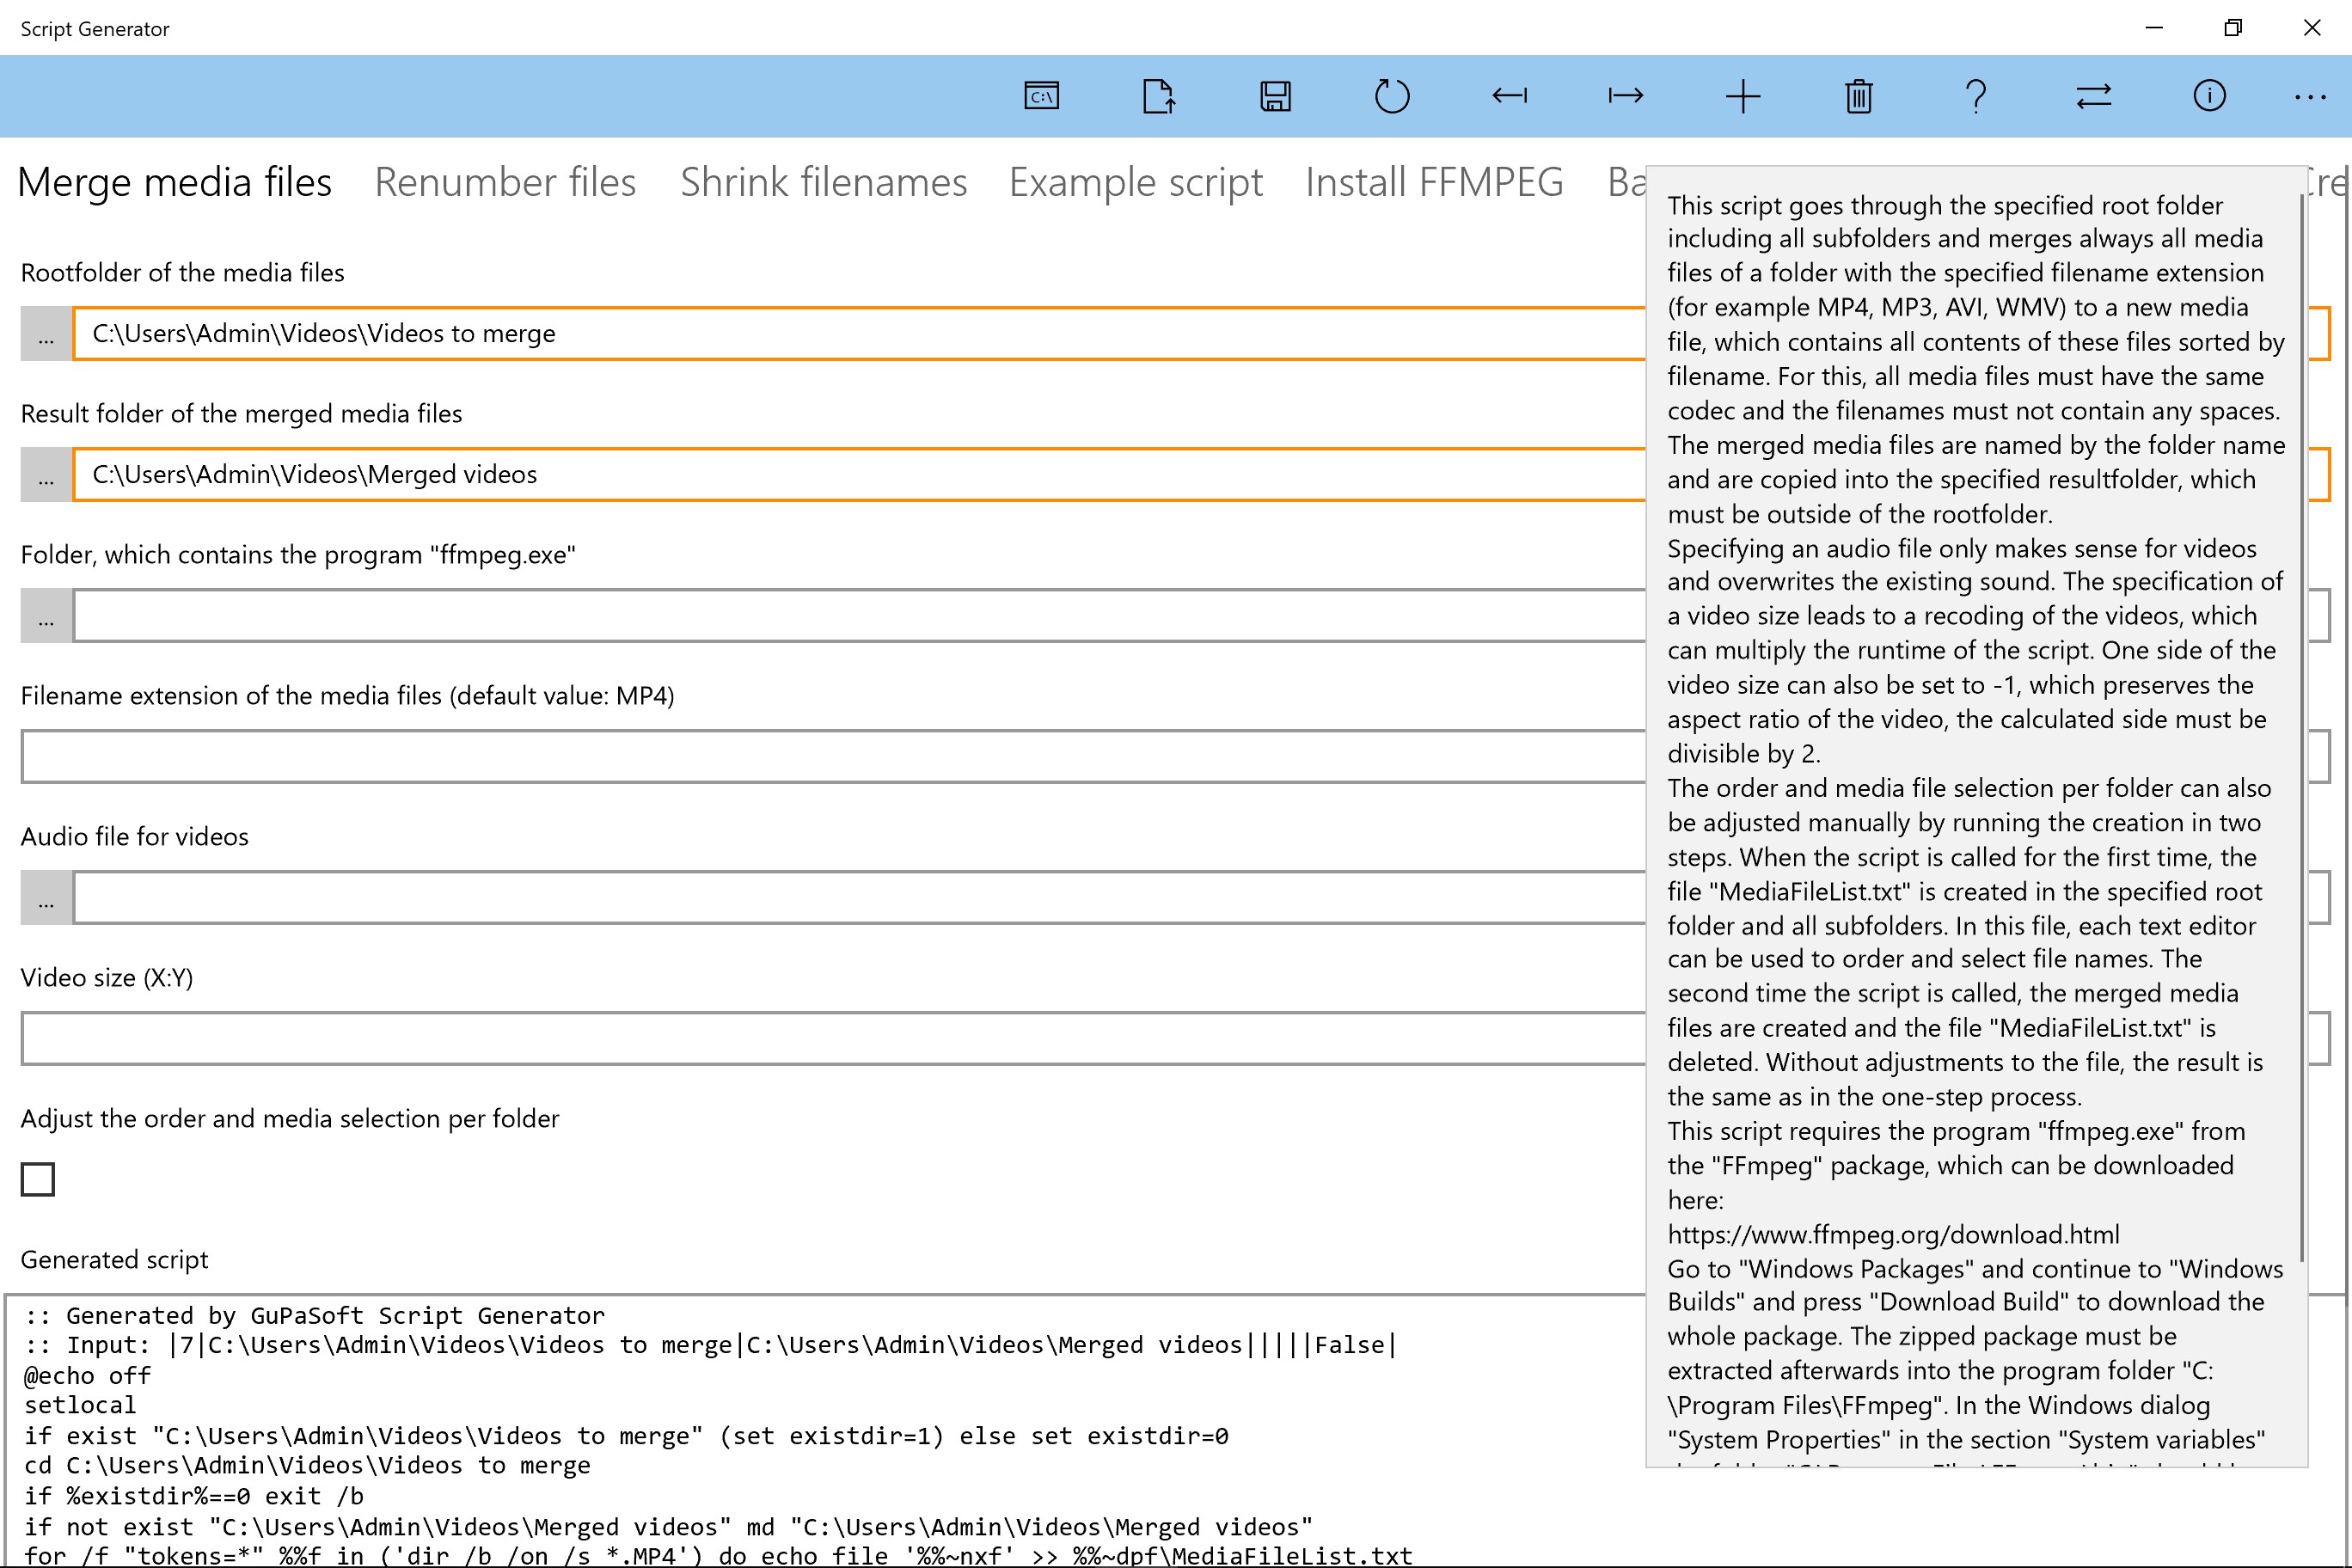
Task: Click the trash delete icon
Action: click(x=1859, y=96)
